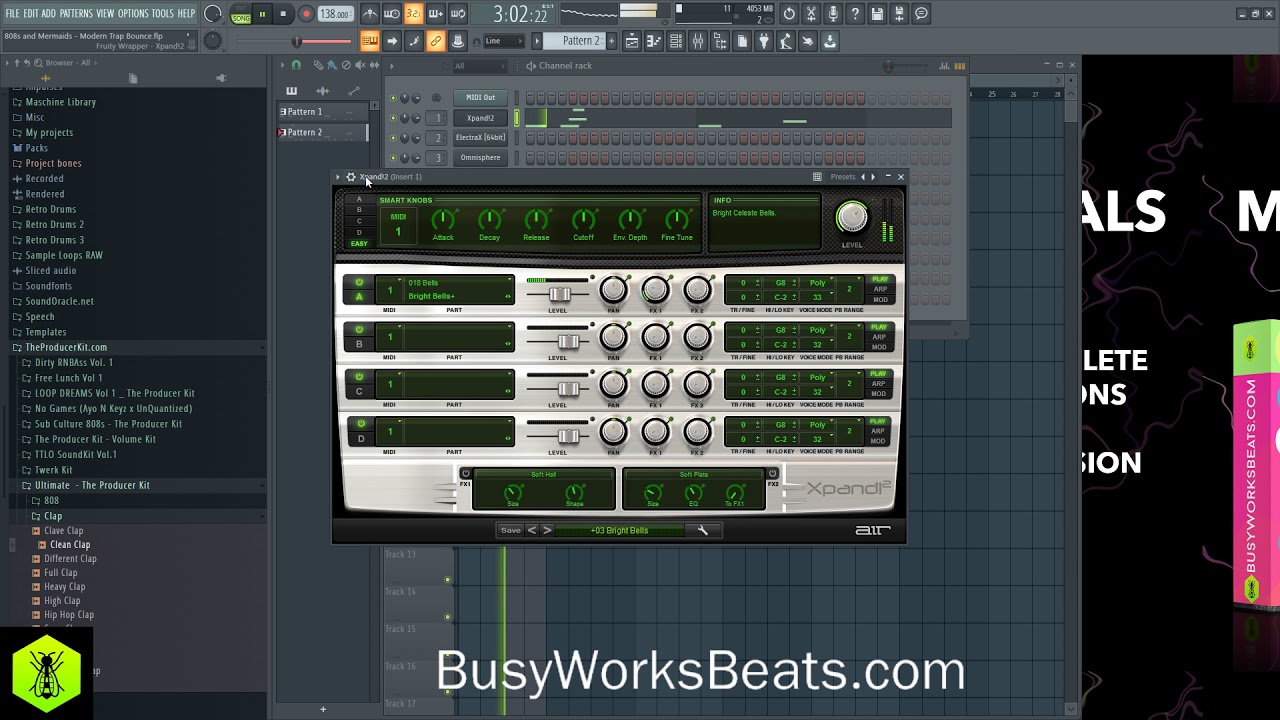
Task: Select the Omnisphere channel button
Action: tap(480, 157)
